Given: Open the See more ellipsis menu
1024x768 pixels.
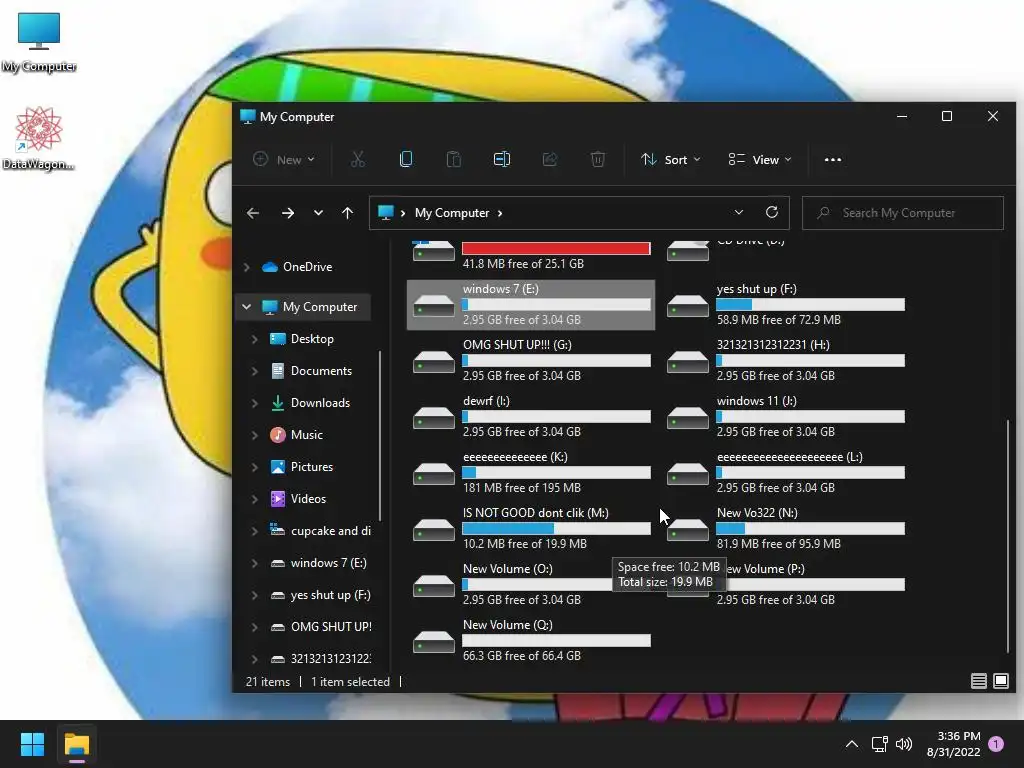Looking at the screenshot, I should [x=833, y=159].
